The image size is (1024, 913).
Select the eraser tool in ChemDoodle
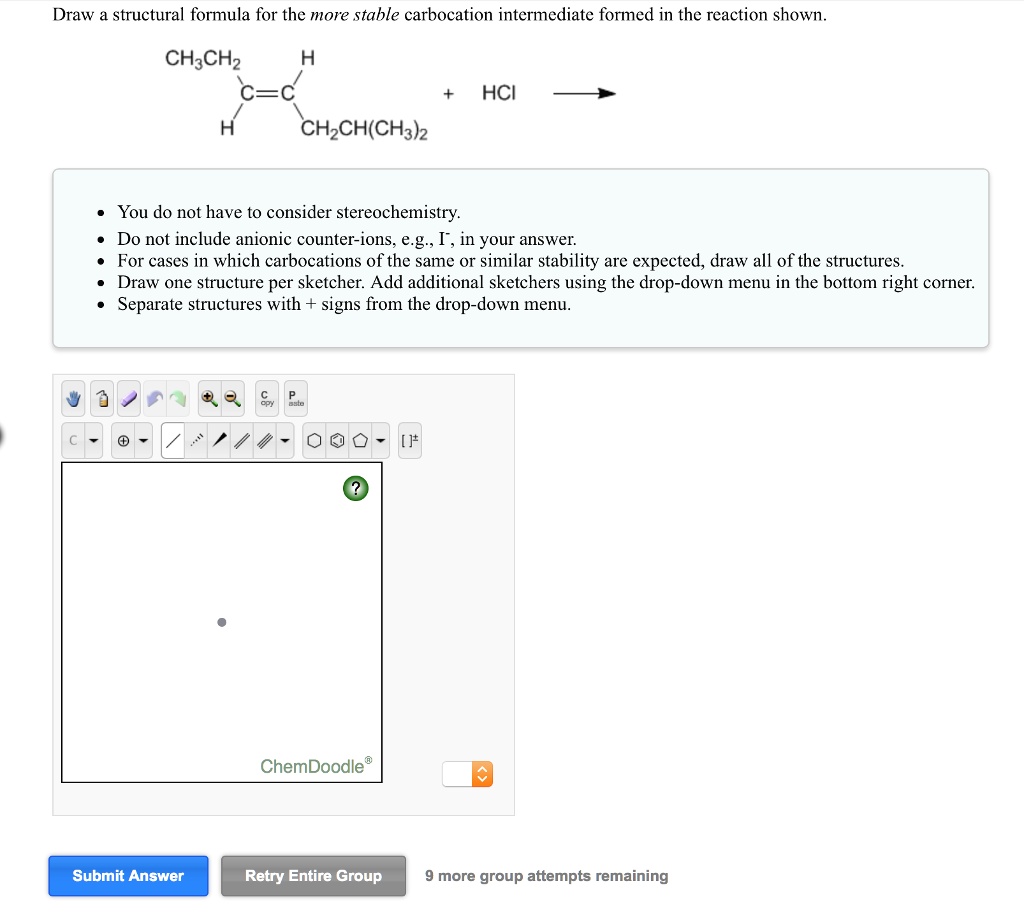click(127, 398)
